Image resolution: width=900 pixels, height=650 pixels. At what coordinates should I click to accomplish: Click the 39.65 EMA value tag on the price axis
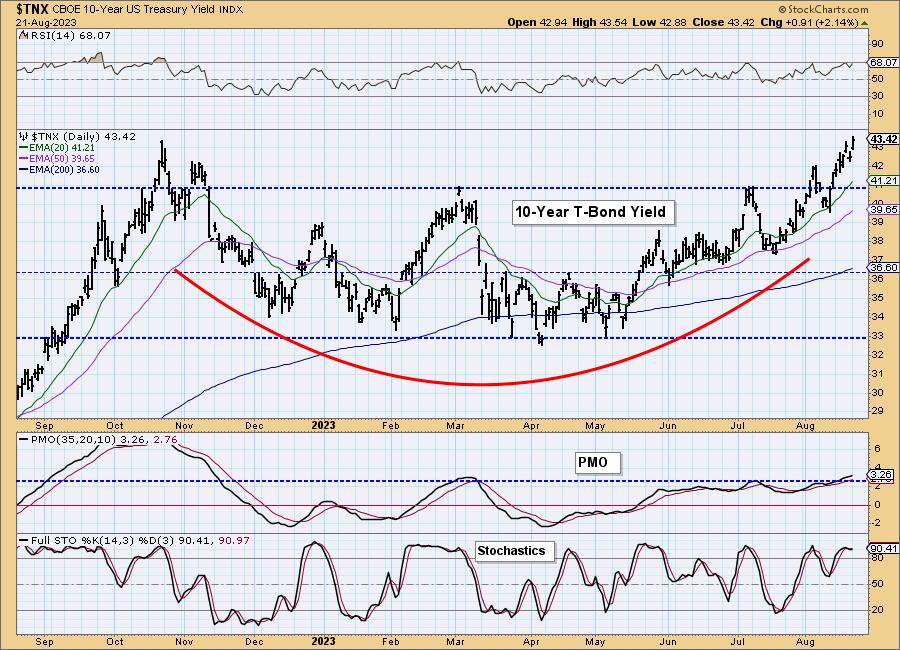click(x=884, y=210)
